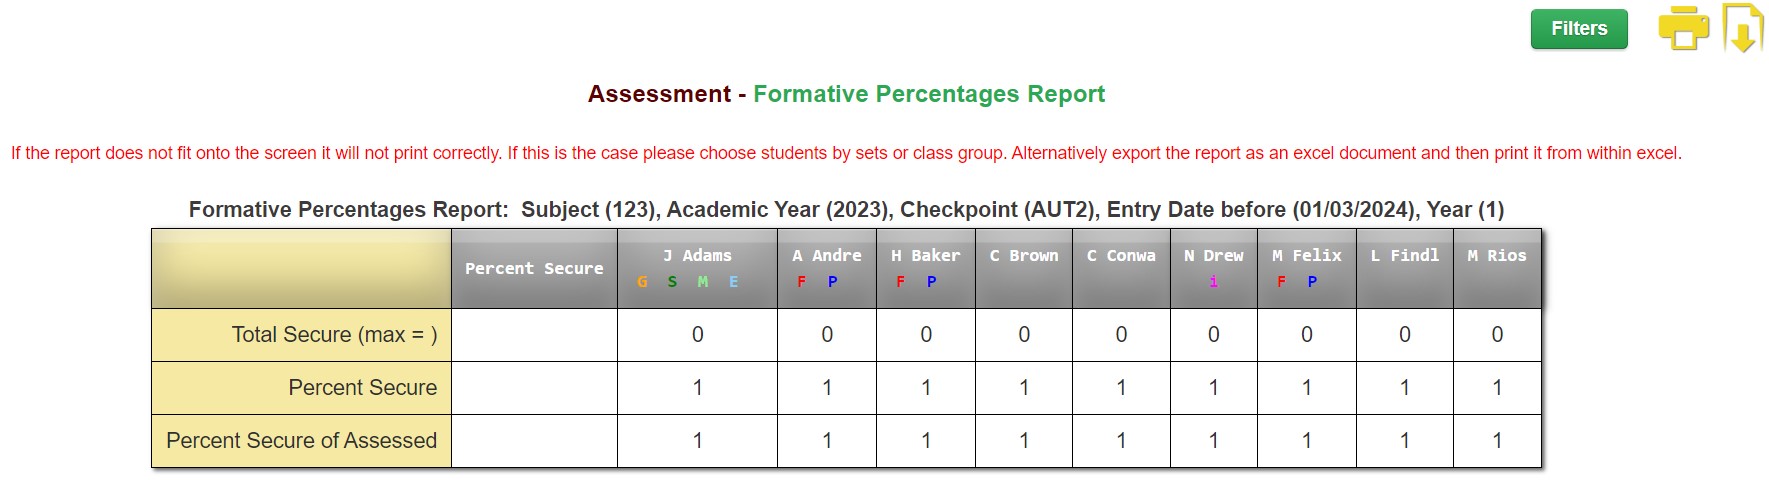The image size is (1769, 488).
Task: Click the green S flag under J Adams
Action: click(x=672, y=282)
